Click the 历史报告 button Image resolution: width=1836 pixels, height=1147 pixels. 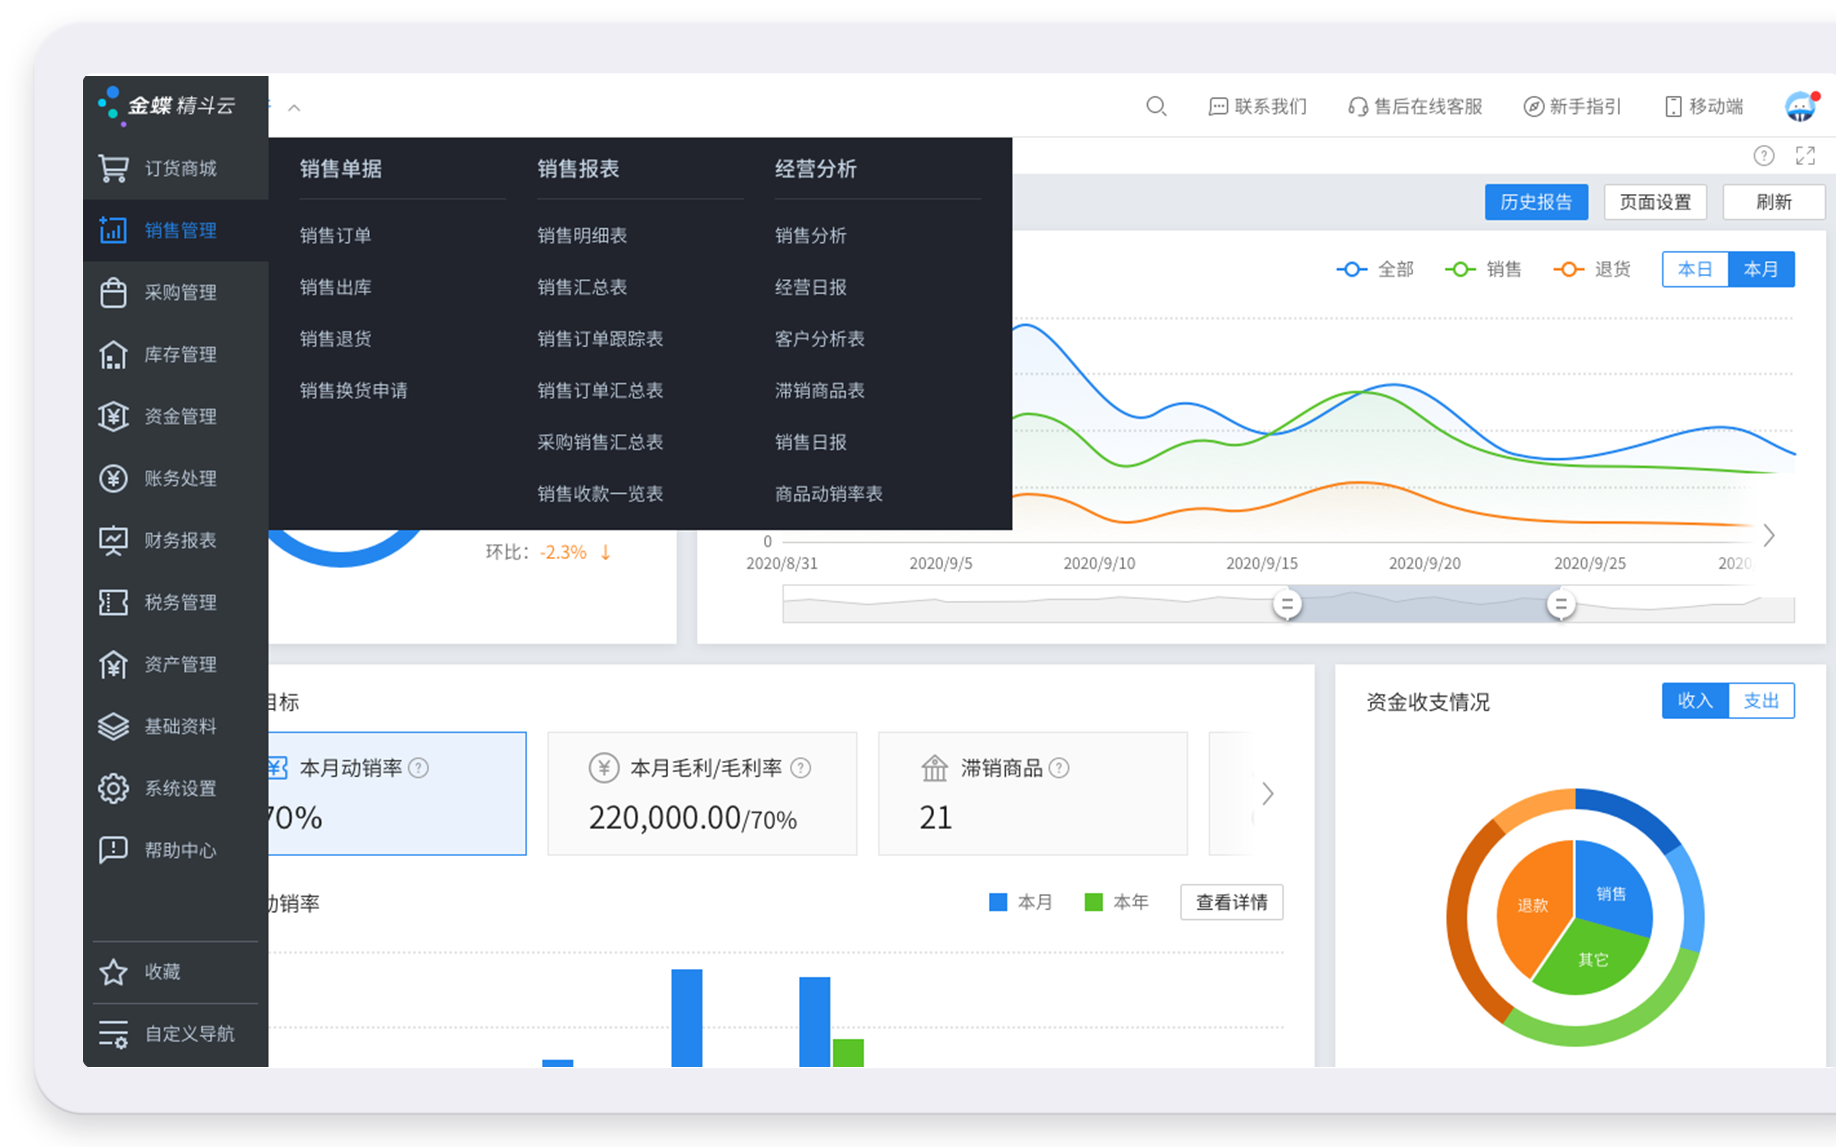tap(1536, 202)
